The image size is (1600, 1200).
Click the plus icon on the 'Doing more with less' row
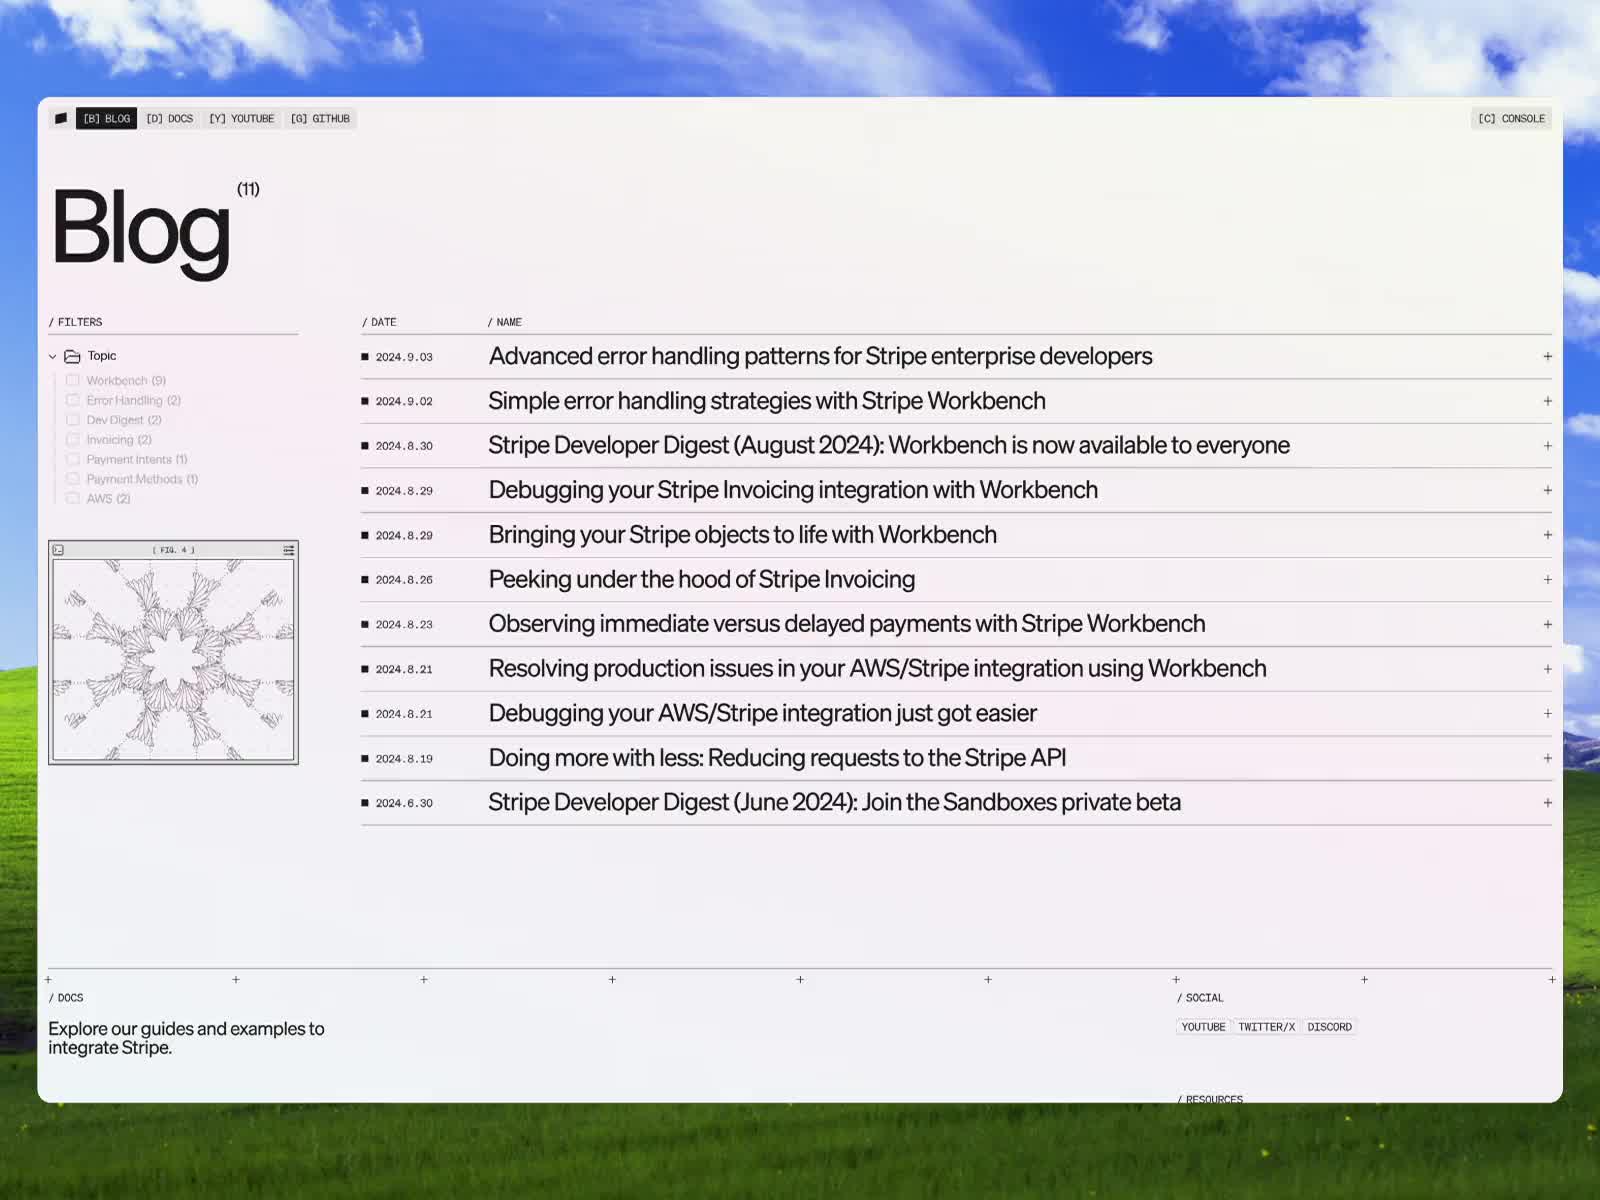coord(1547,757)
